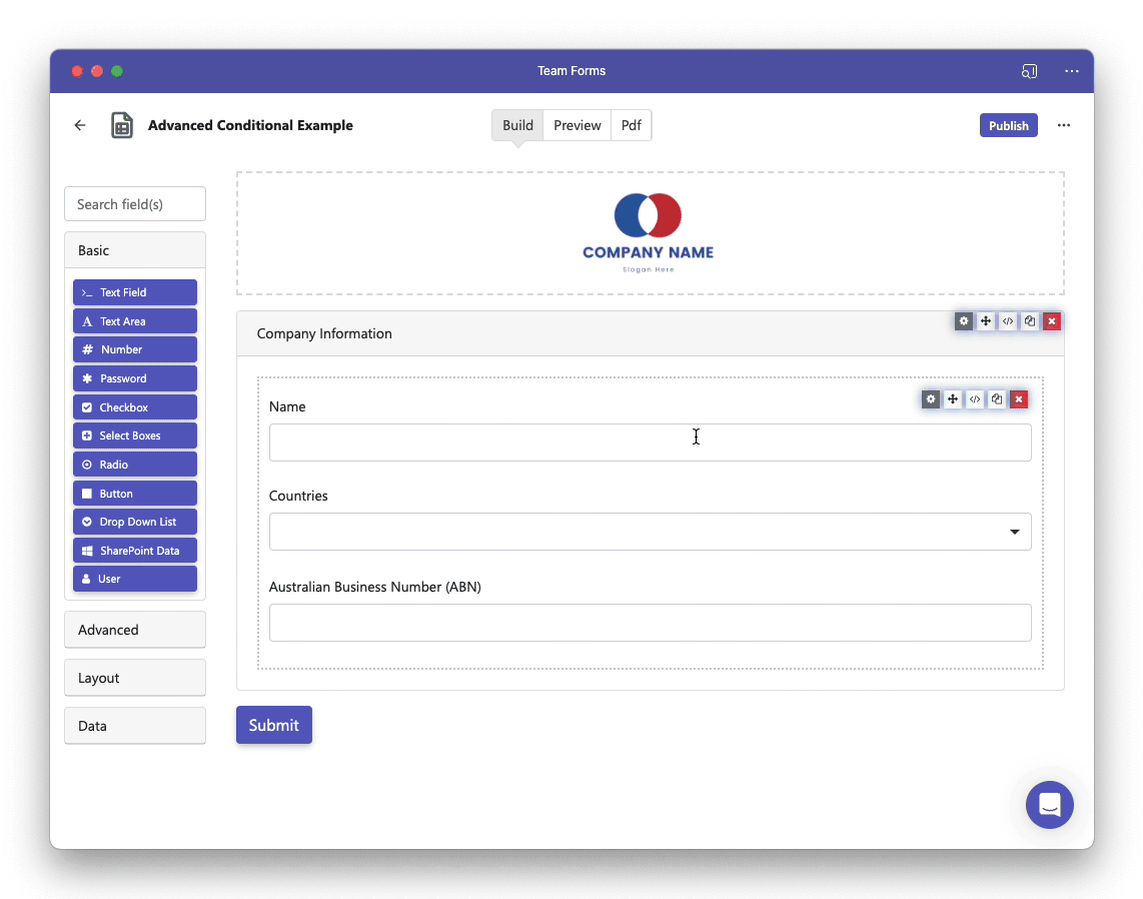The image size is (1143, 899).
Task: Click move icon on Company Information panel
Action: coord(986,321)
